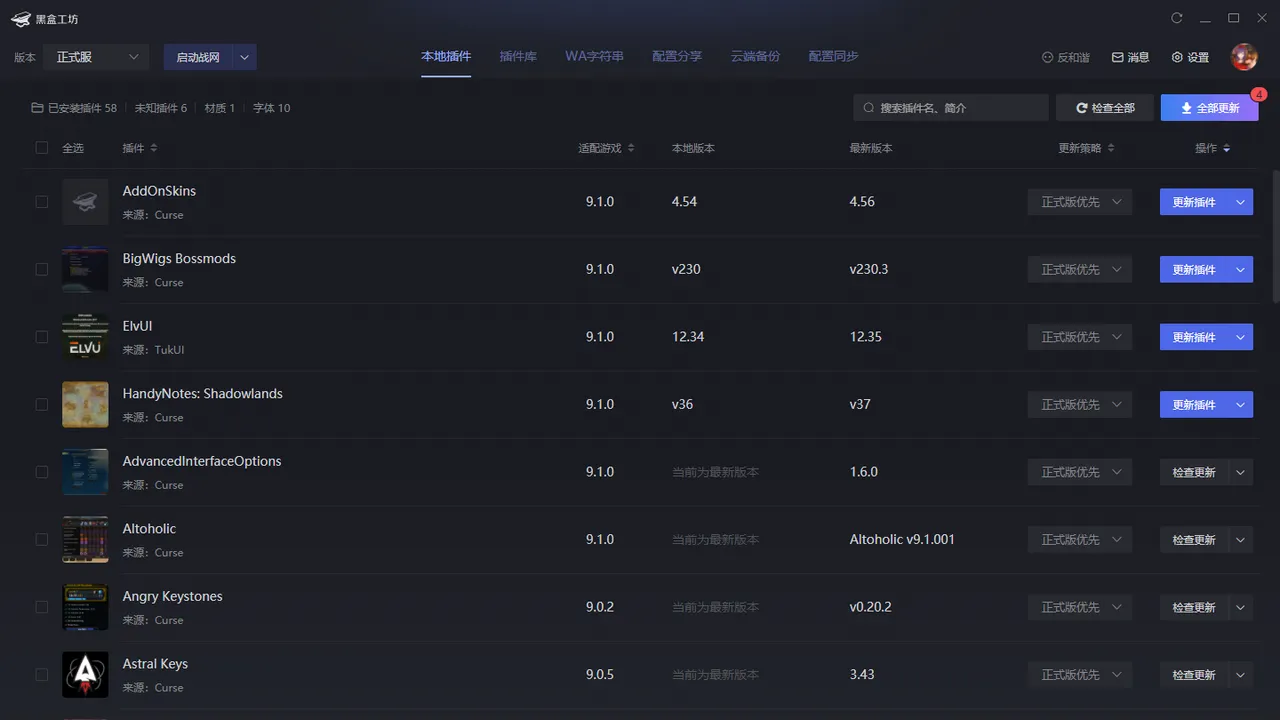This screenshot has height=720, width=1280.
Task: Switch to the 配置分享 tab
Action: 677,57
